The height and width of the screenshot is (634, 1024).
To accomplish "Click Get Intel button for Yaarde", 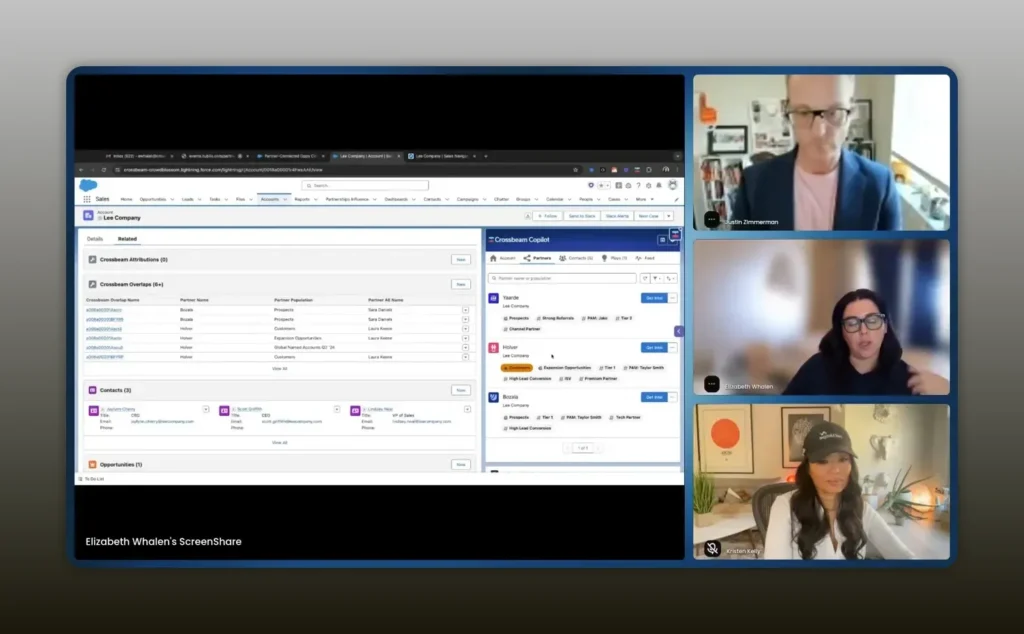I will click(x=654, y=298).
